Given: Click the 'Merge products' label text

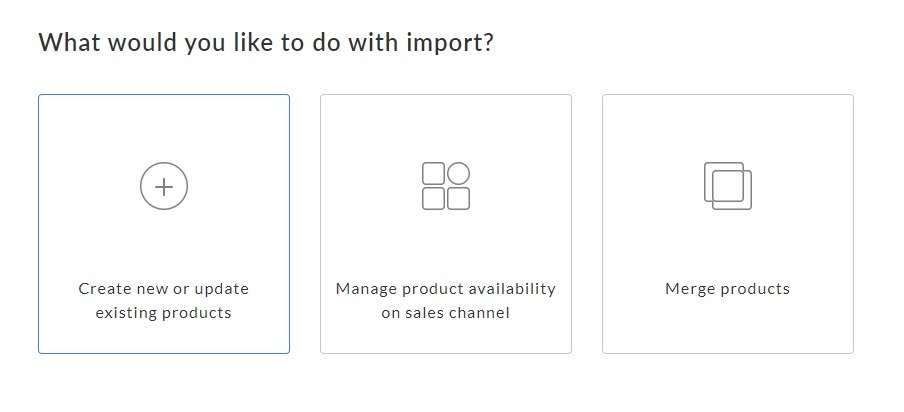Looking at the screenshot, I should coord(728,289).
